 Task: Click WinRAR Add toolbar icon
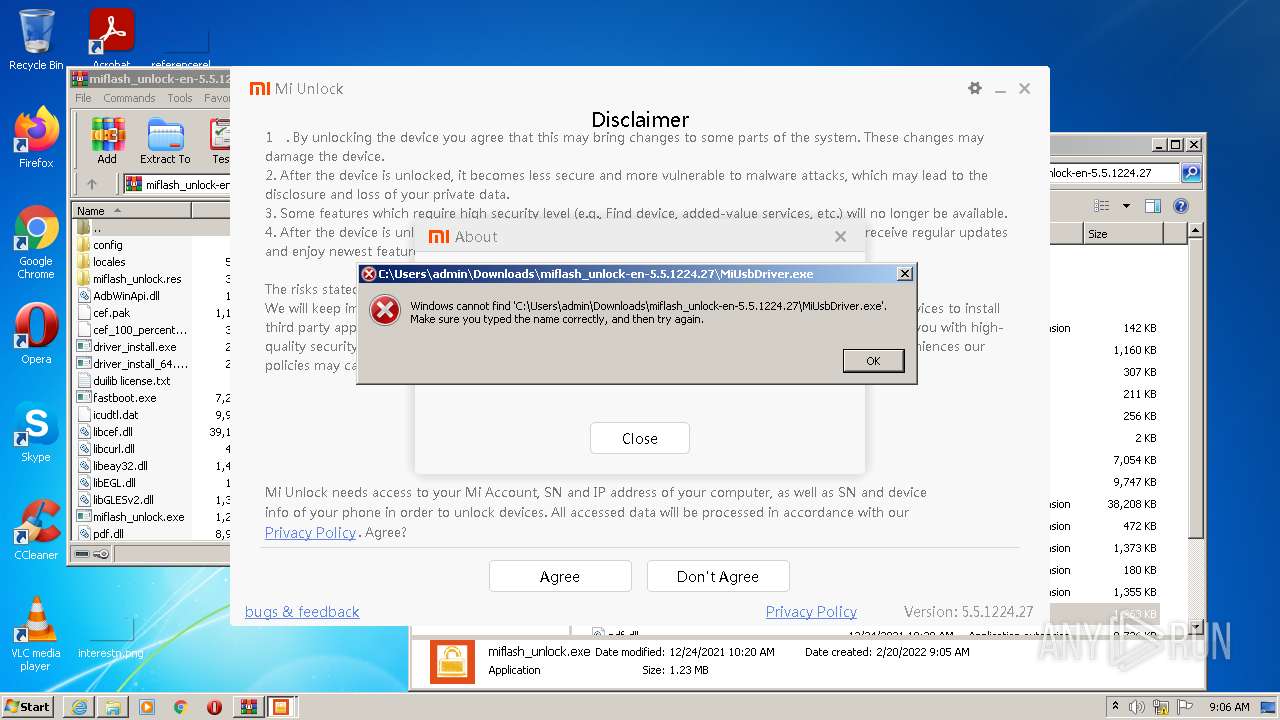pos(107,141)
